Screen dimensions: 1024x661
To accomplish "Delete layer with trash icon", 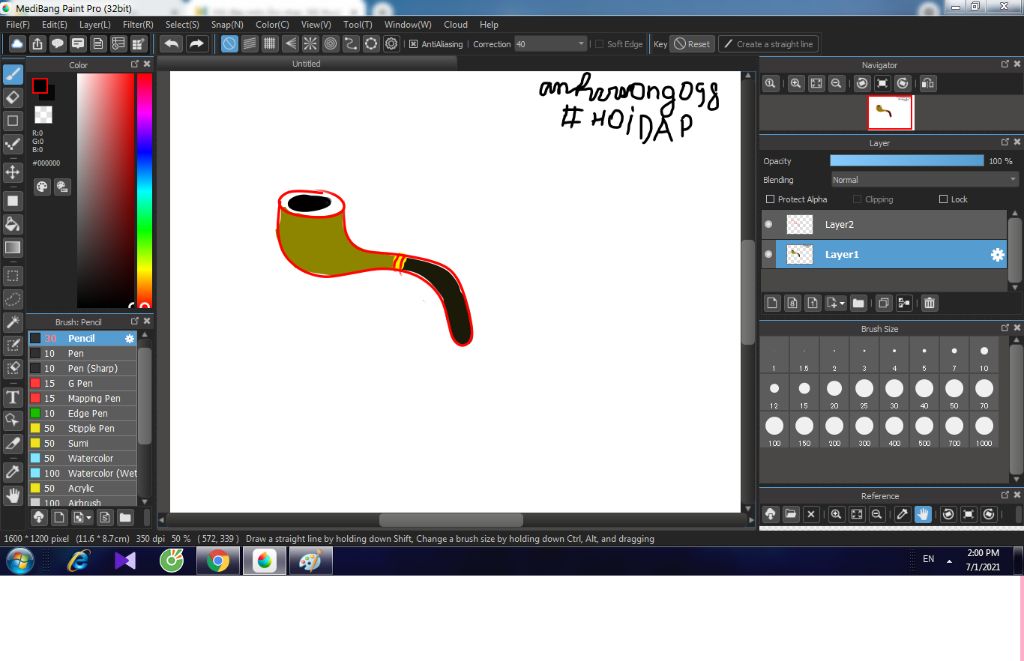I will coord(929,303).
